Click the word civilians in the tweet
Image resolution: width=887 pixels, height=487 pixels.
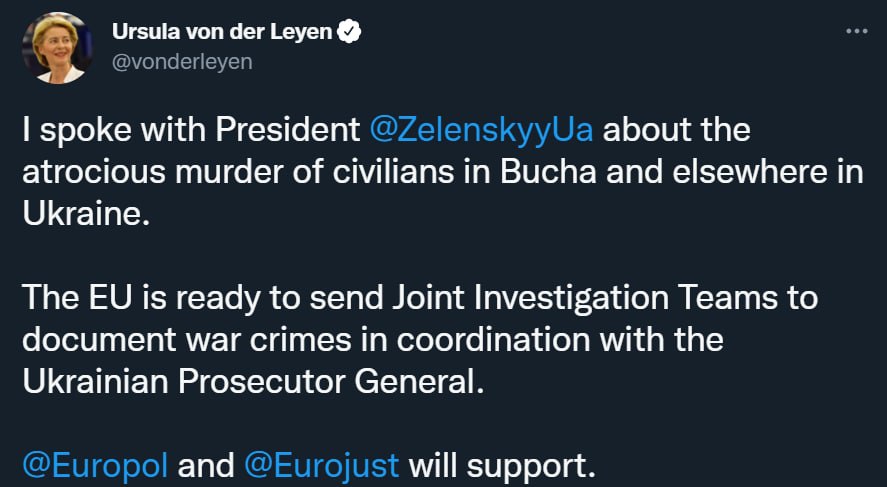[x=393, y=173]
